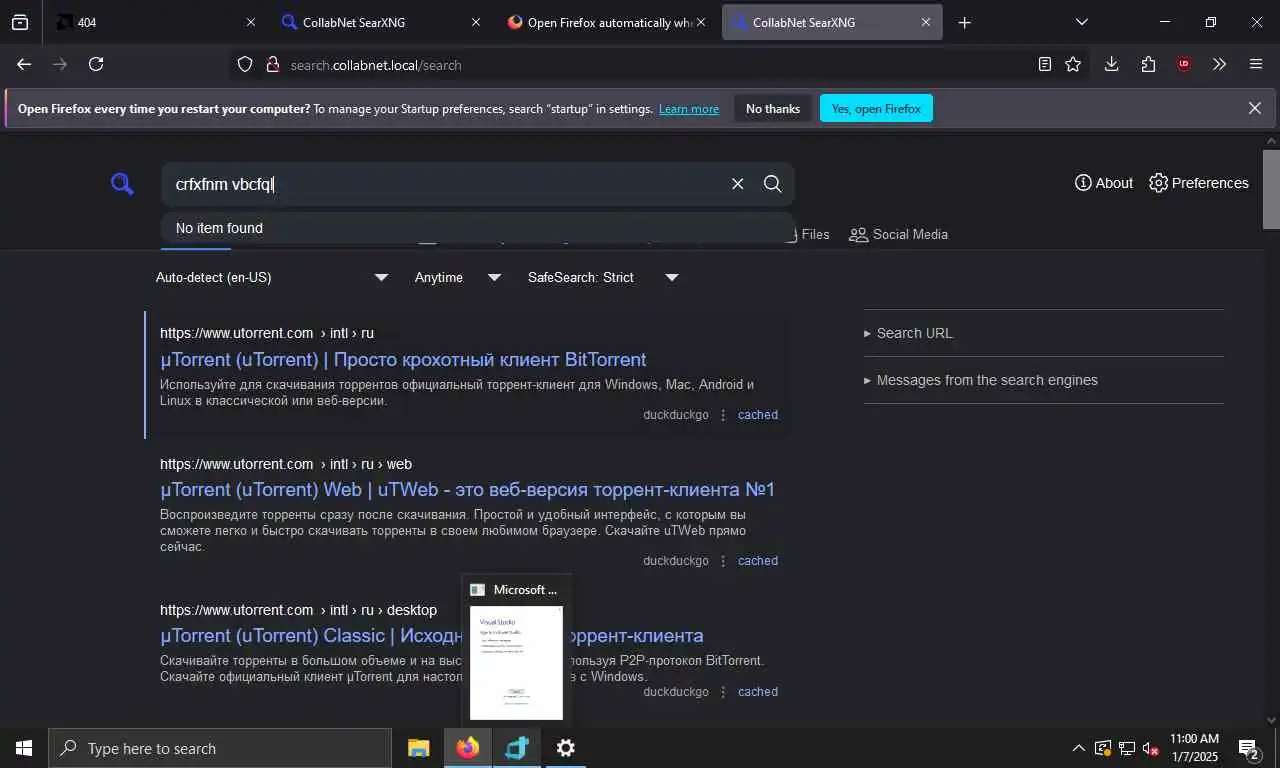Viewport: 1280px width, 768px height.
Task: Open options dots for first uTorrent result
Action: 723,415
